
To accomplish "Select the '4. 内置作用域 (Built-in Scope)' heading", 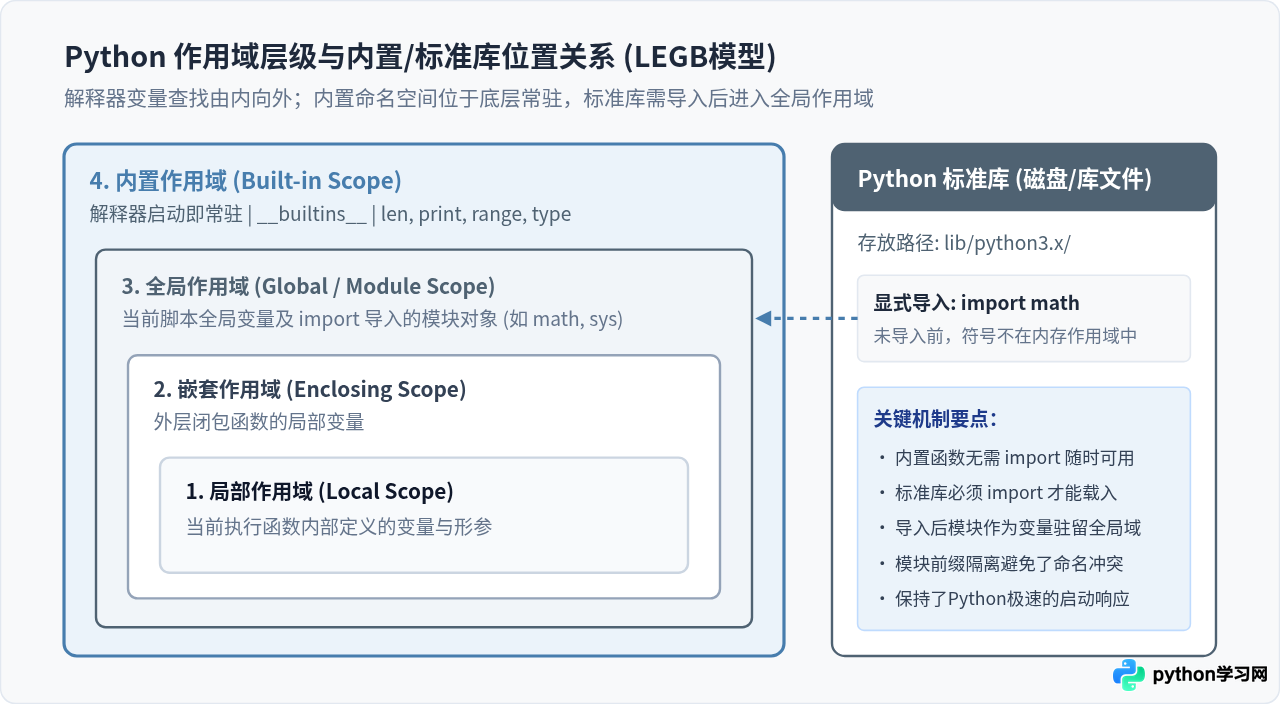I will (x=245, y=181).
